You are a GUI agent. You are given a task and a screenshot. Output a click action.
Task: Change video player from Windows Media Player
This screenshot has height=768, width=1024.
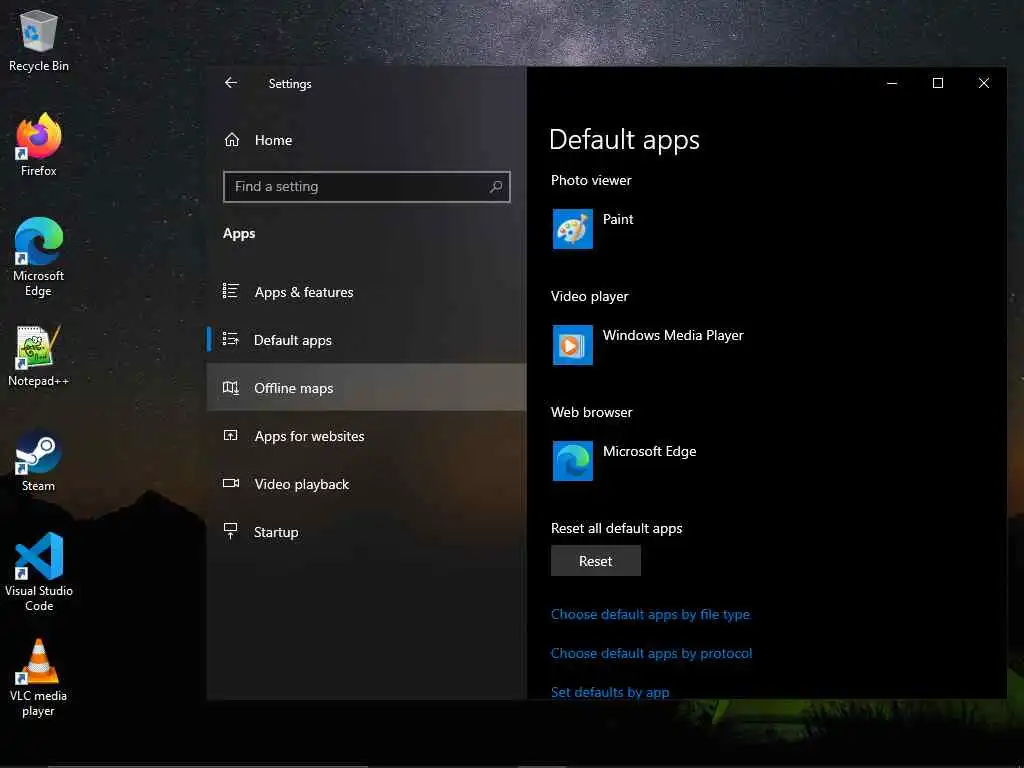point(648,345)
